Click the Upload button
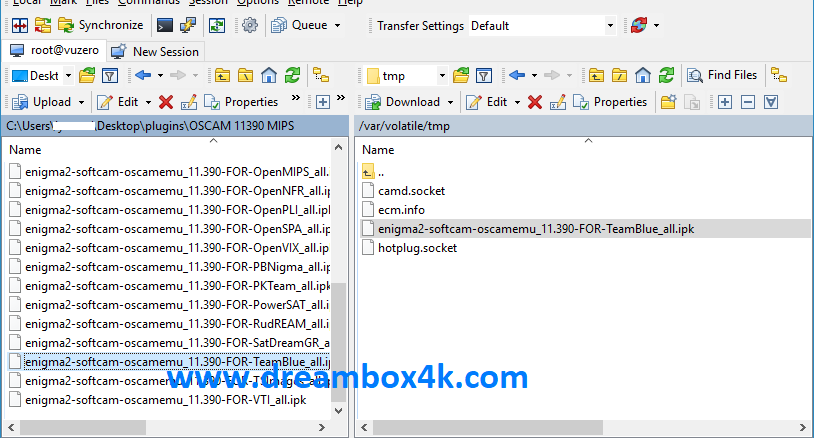814x438 pixels. pyautogui.click(x=42, y=102)
